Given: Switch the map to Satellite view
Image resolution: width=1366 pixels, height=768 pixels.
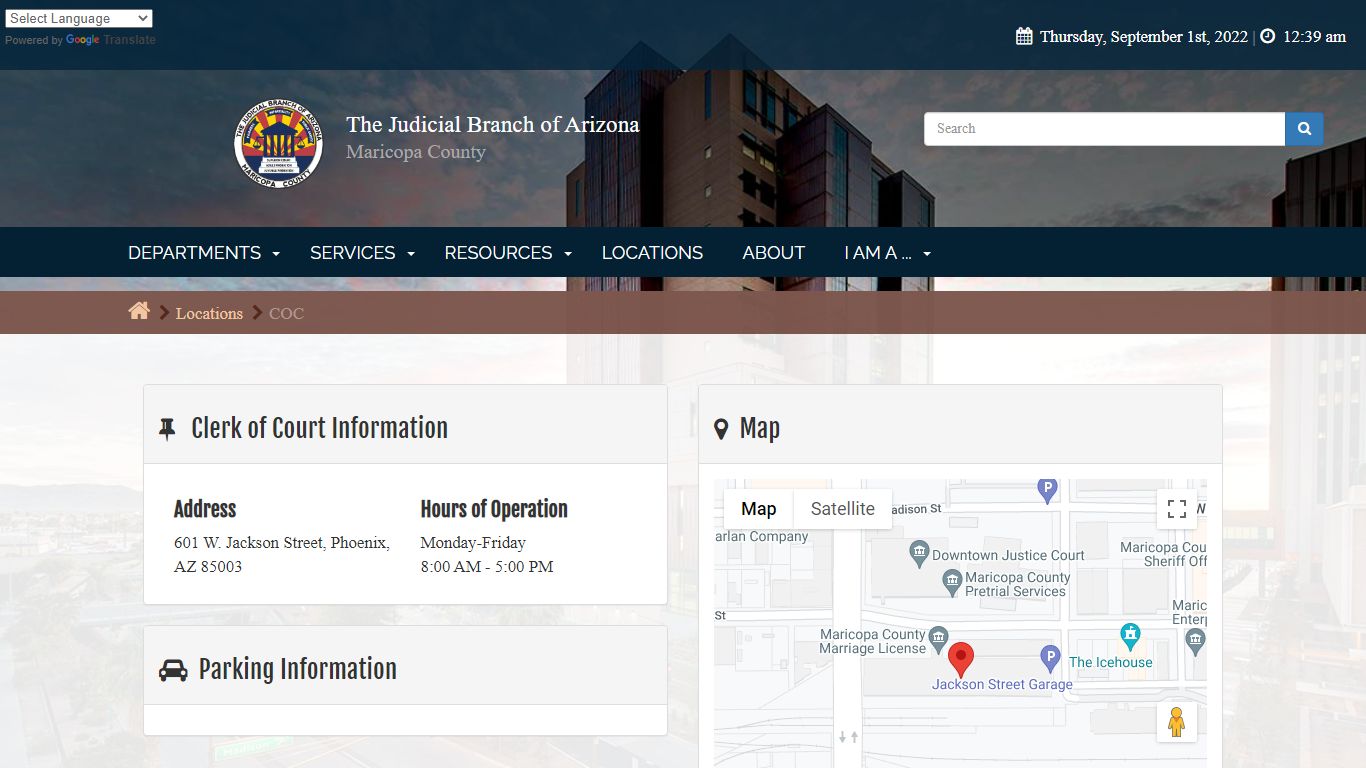Looking at the screenshot, I should click(842, 509).
